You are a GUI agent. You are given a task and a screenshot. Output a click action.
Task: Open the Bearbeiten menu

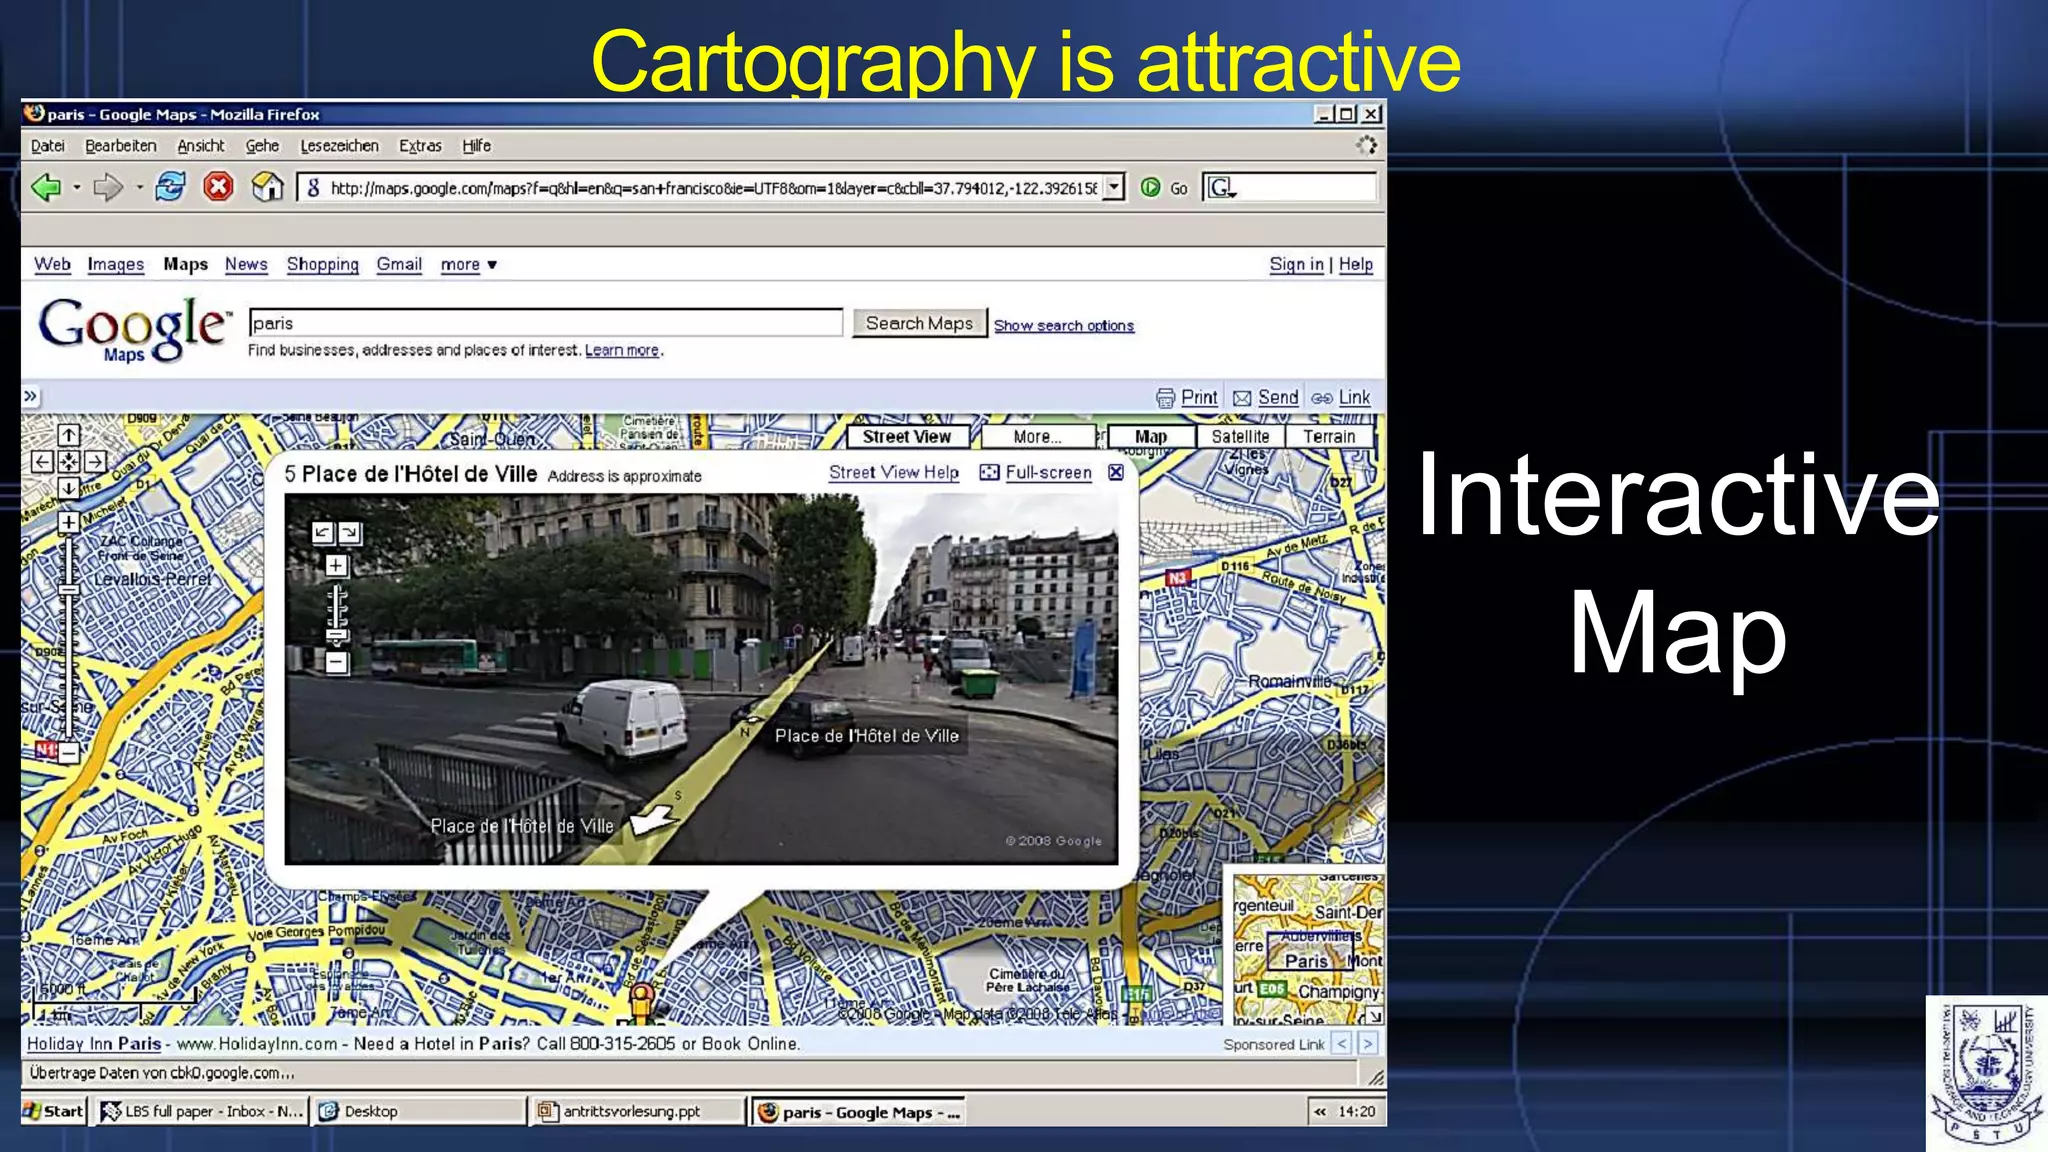[x=121, y=145]
